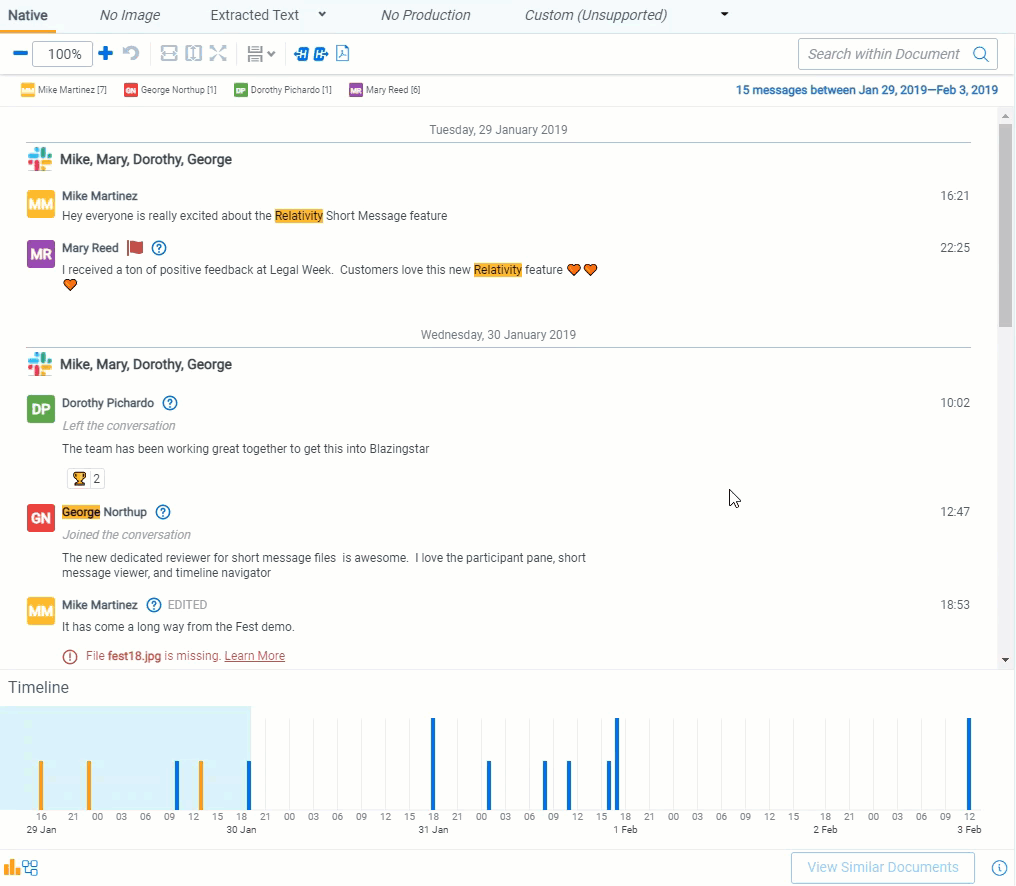Click the save as PDF icon
The image size is (1016, 886).
342,54
